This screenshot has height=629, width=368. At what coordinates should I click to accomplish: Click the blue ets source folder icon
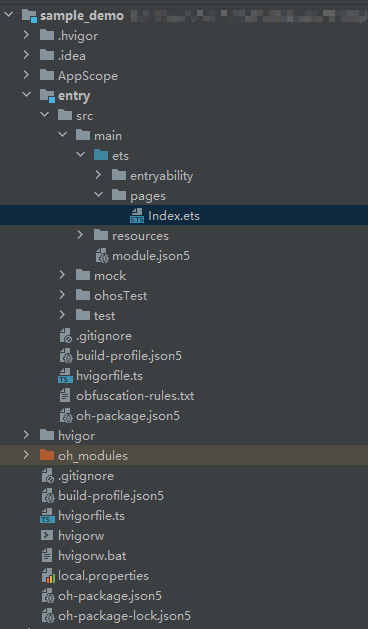click(x=101, y=155)
